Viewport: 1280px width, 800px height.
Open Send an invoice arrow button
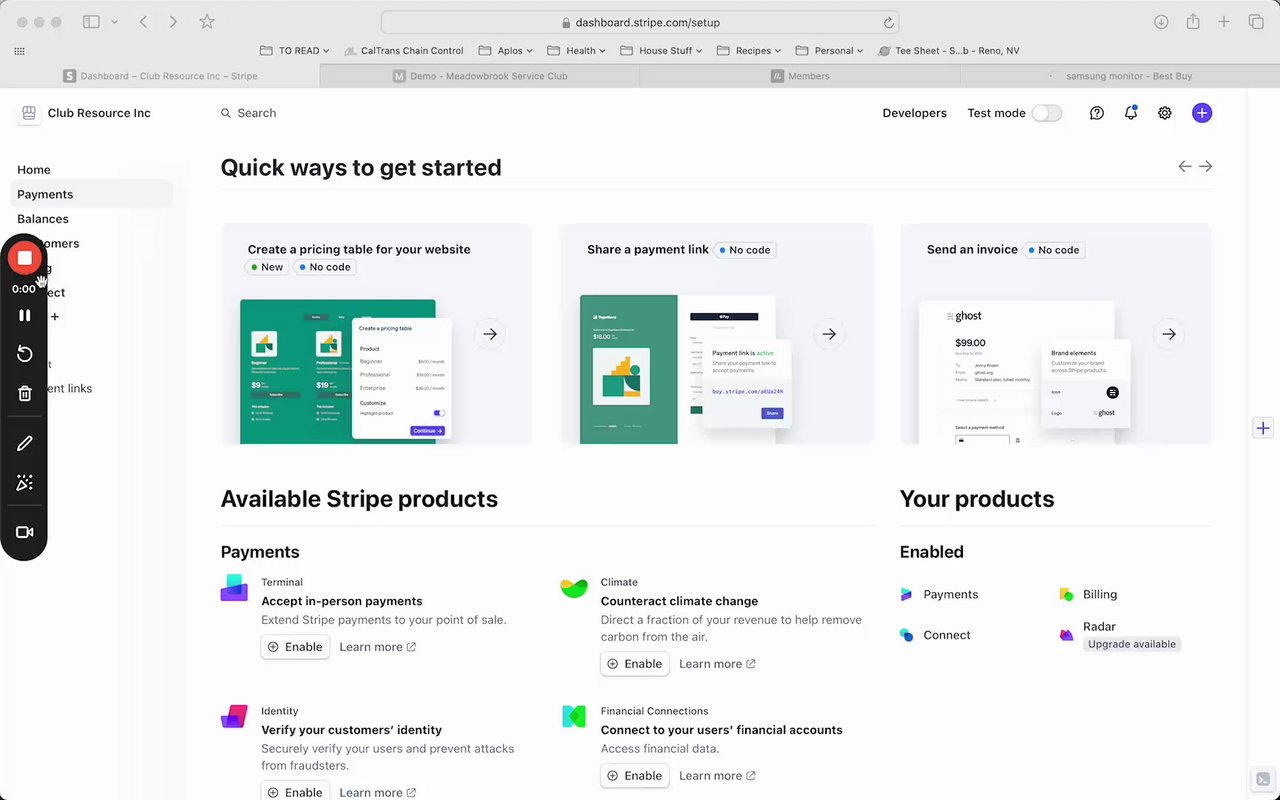(1169, 334)
